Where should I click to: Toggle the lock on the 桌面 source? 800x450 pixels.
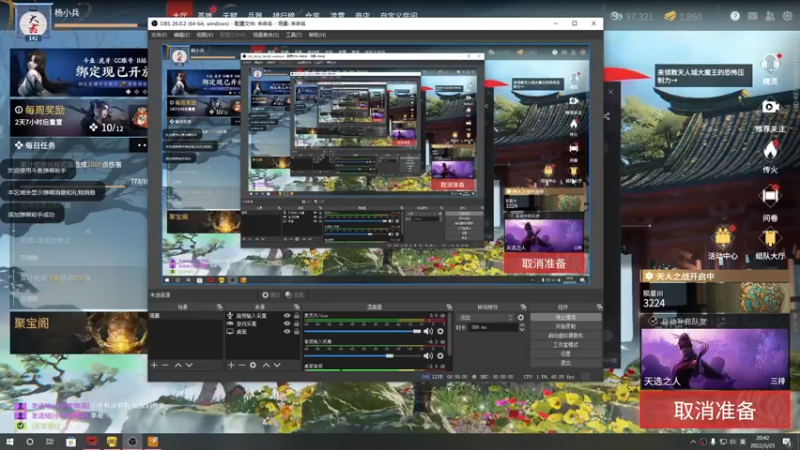click(296, 332)
